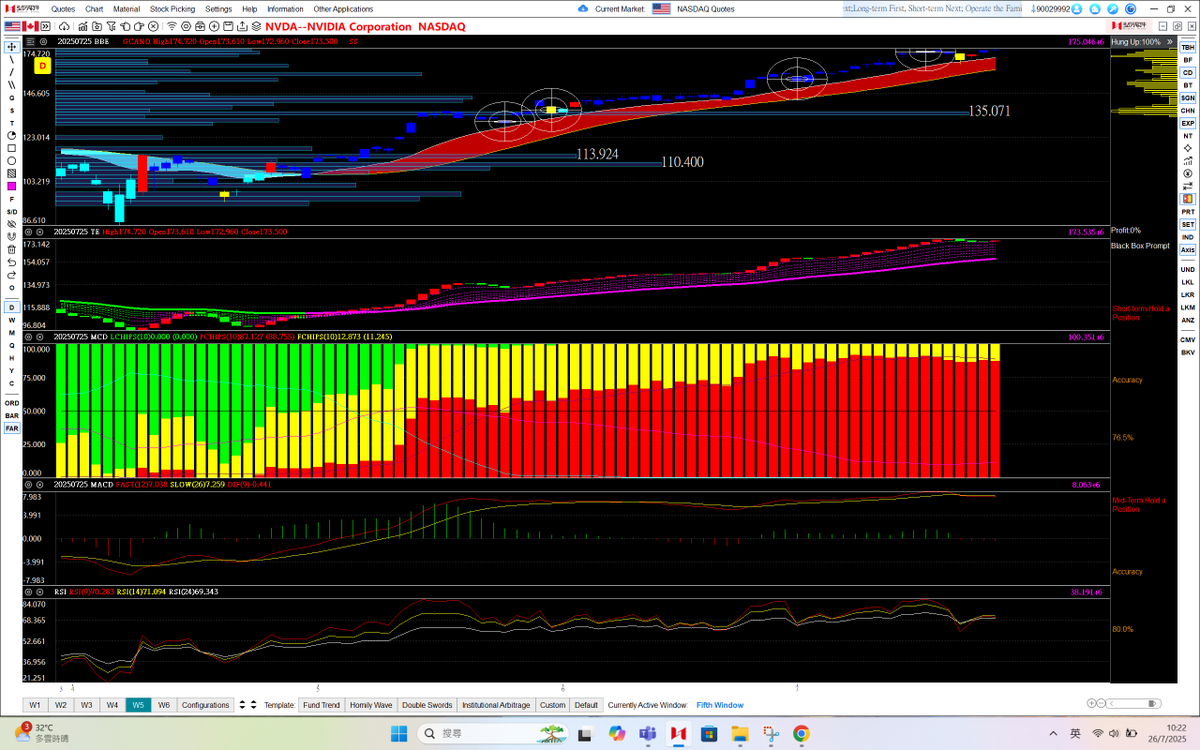Toggle the CD button in right sidebar

pos(1188,73)
